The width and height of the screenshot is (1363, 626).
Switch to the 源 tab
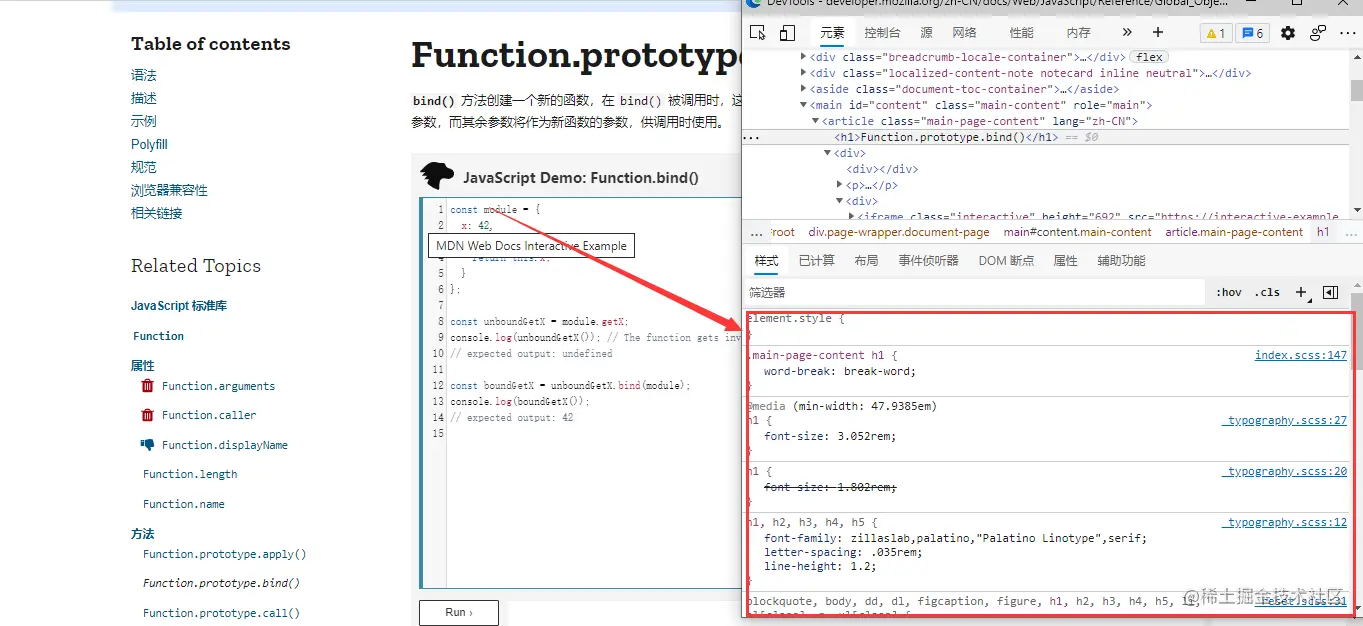pos(927,33)
